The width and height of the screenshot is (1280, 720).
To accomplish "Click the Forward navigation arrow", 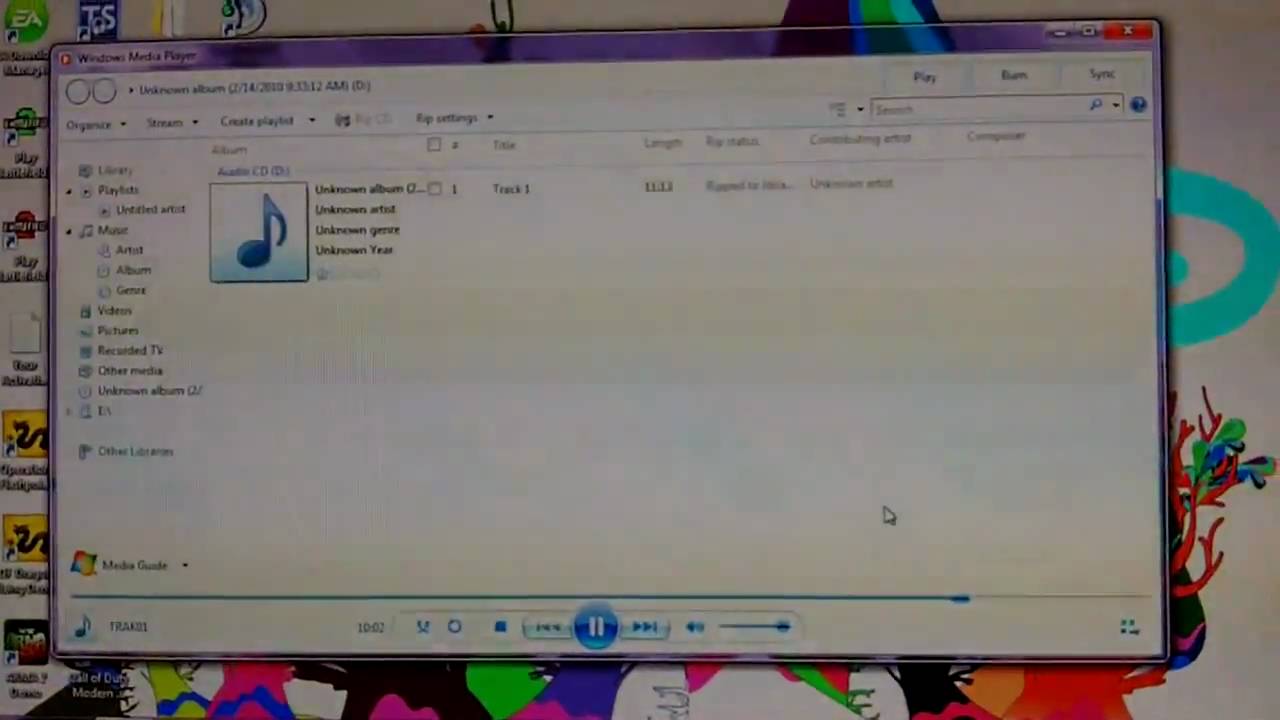I will click(x=104, y=92).
